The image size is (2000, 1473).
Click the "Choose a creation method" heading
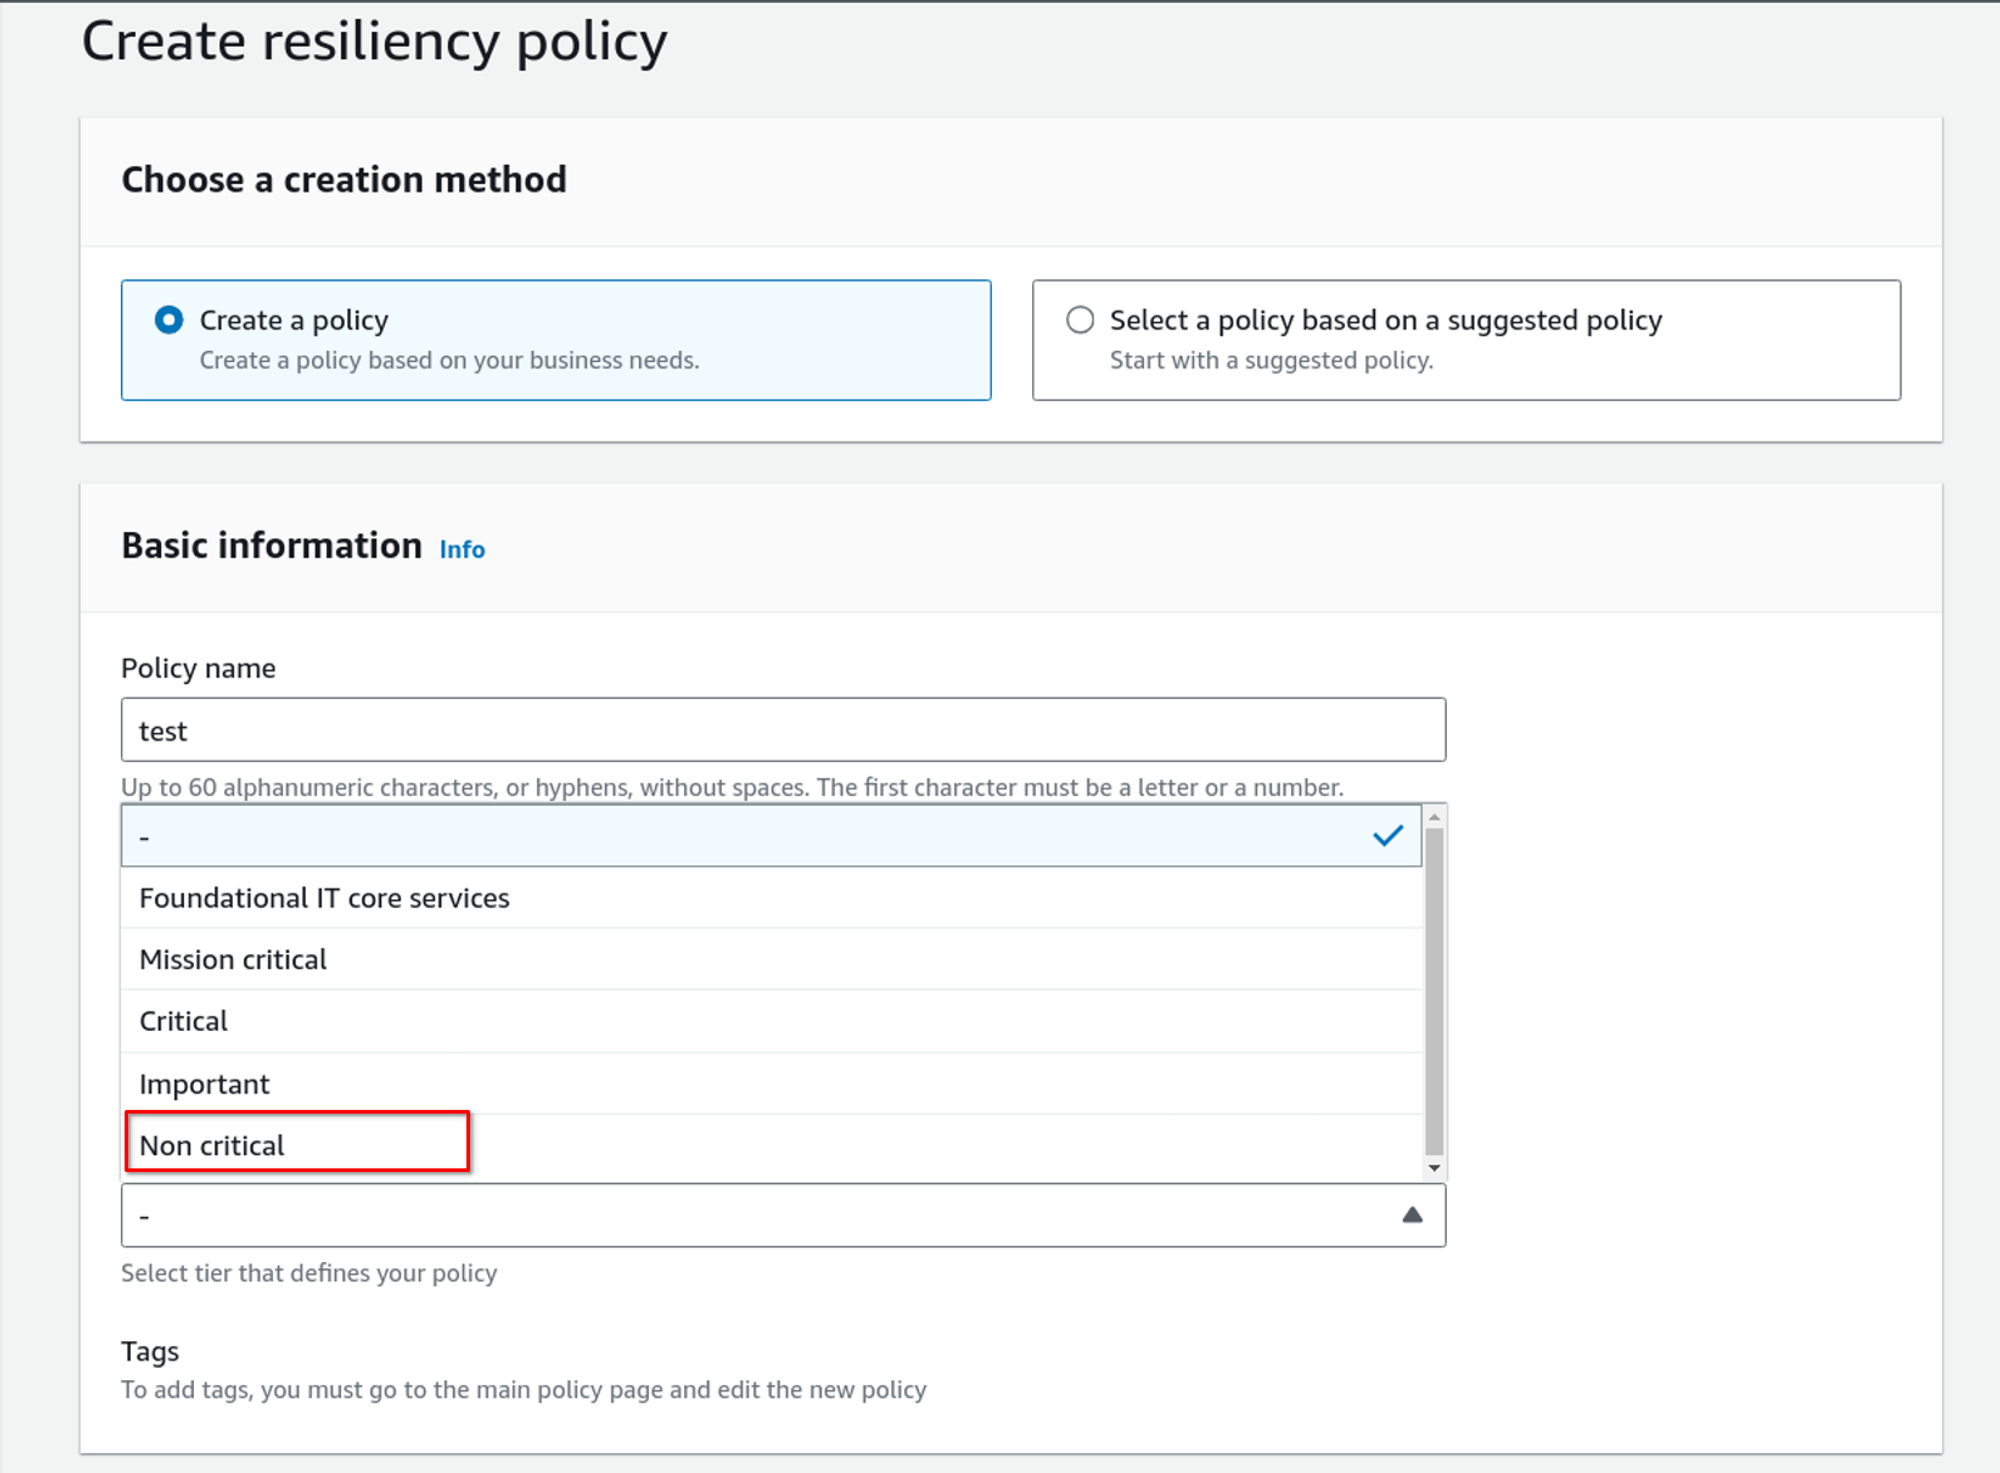[344, 180]
